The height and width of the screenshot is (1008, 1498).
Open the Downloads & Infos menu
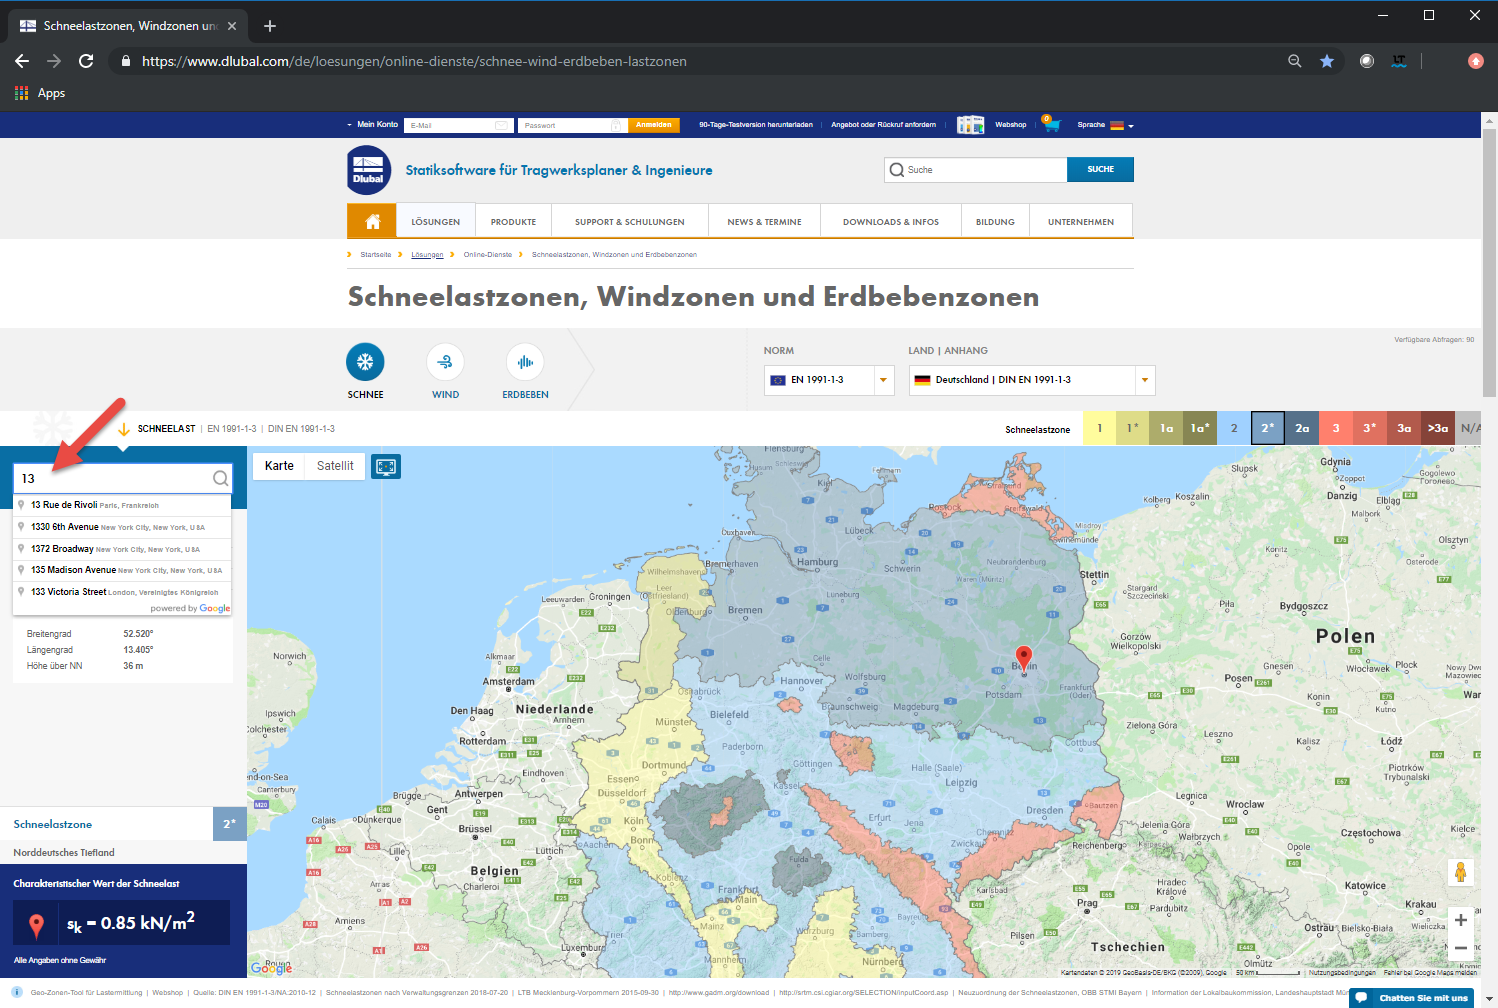tap(890, 222)
